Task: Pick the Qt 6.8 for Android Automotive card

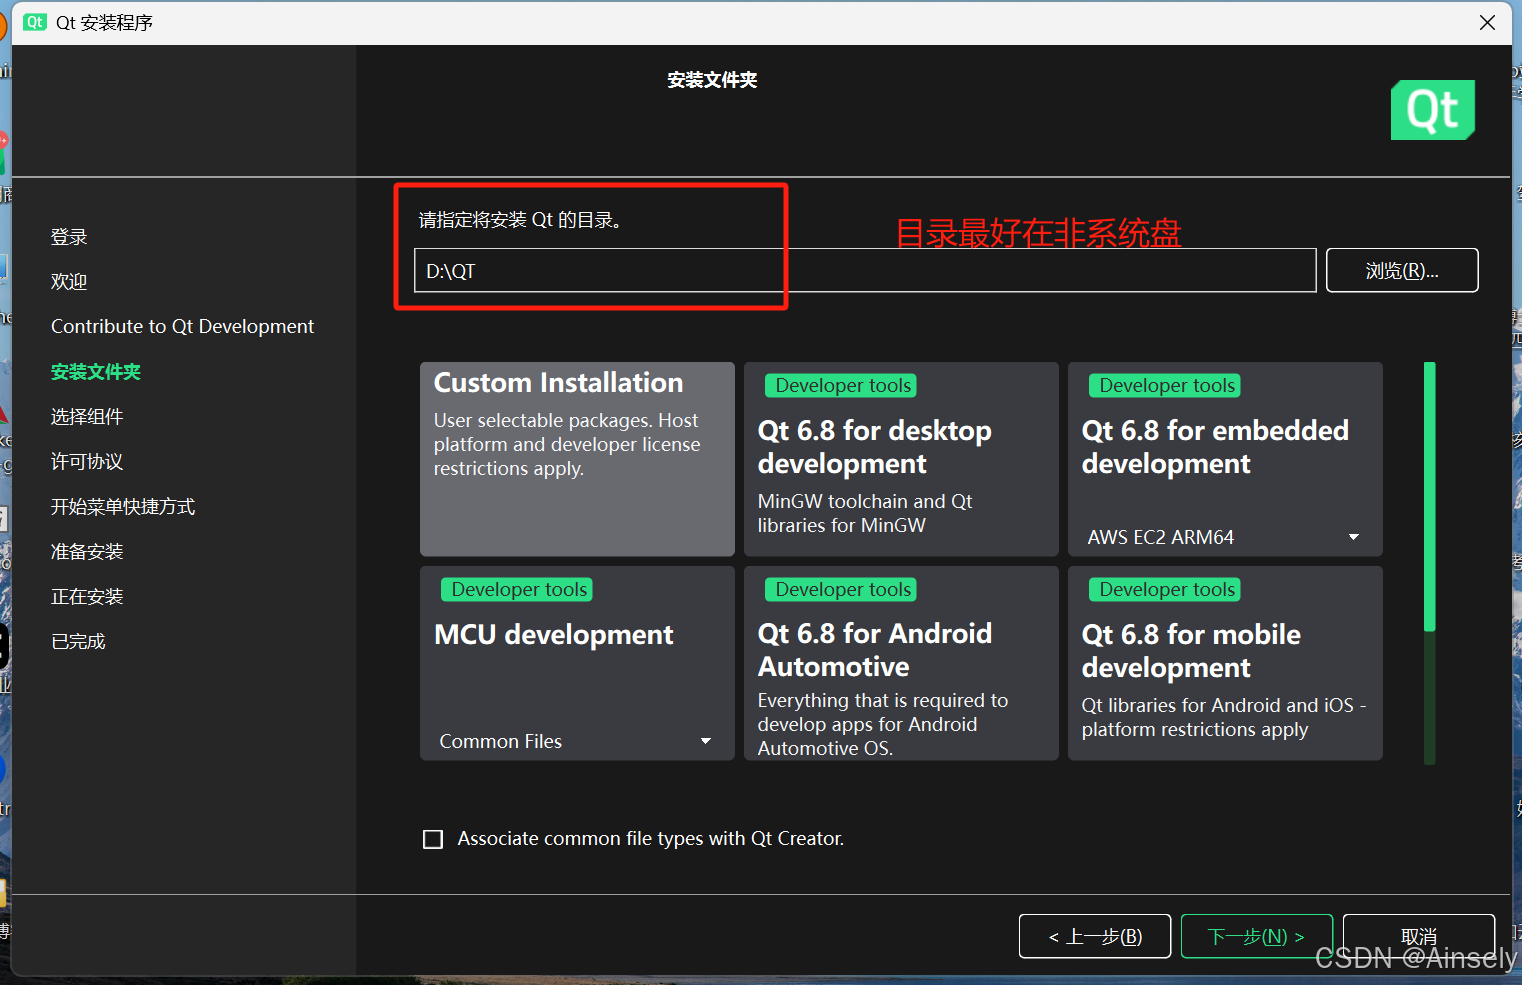Action: pos(901,663)
